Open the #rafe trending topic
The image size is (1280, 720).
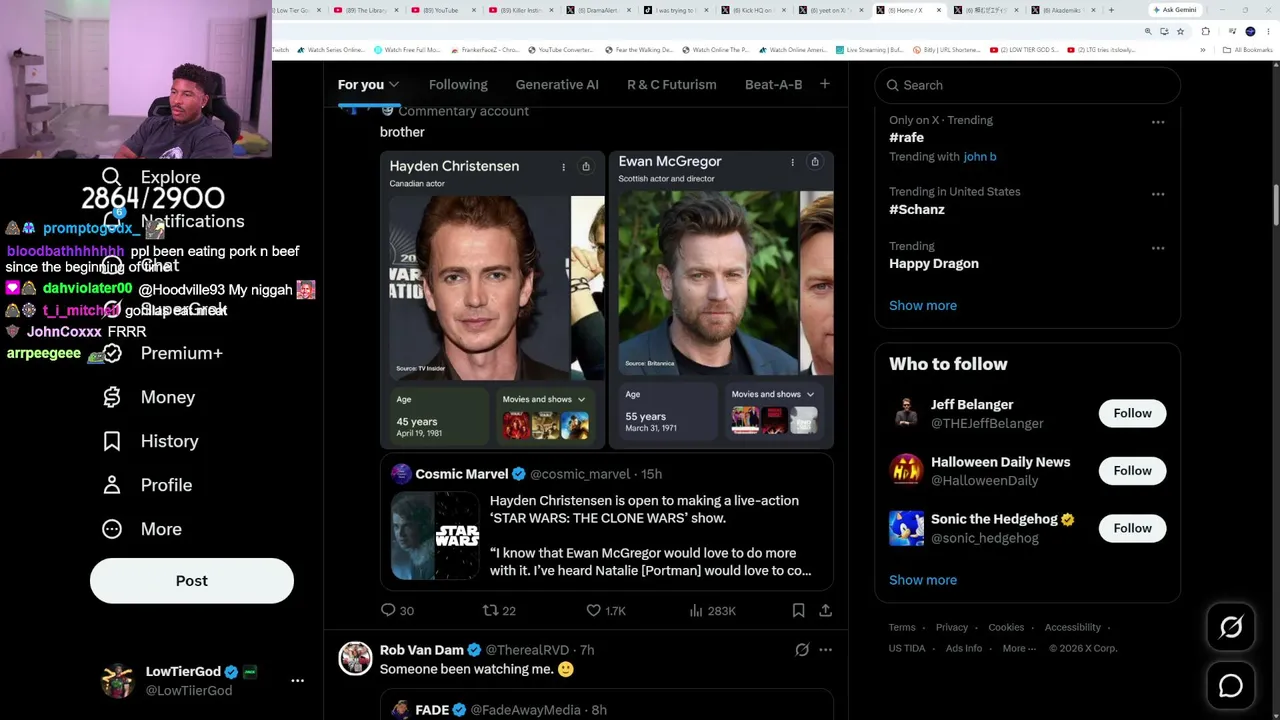(x=907, y=138)
